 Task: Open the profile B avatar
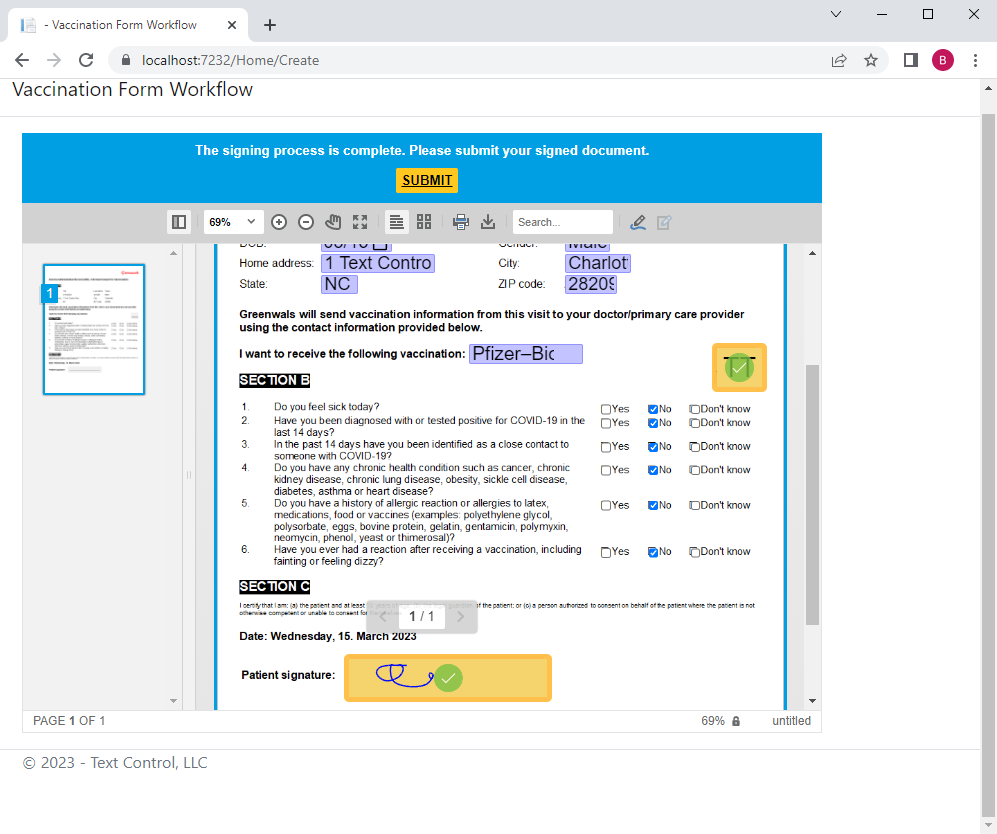click(942, 60)
